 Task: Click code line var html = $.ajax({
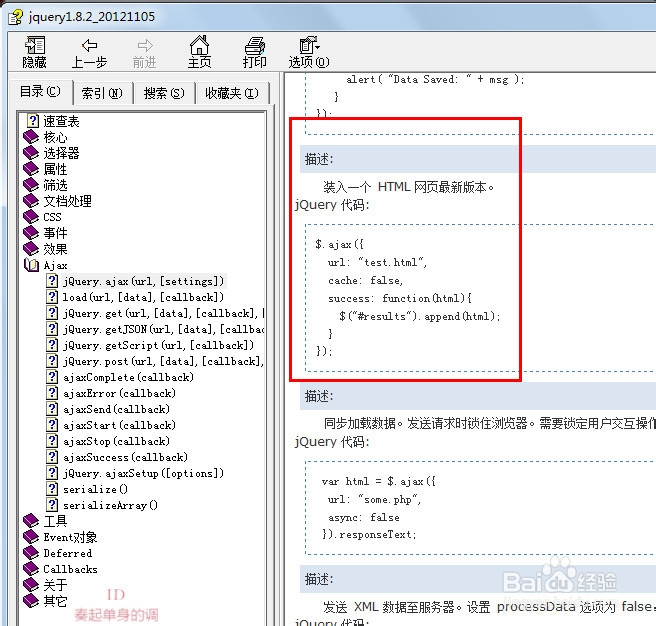pyautogui.click(x=379, y=481)
